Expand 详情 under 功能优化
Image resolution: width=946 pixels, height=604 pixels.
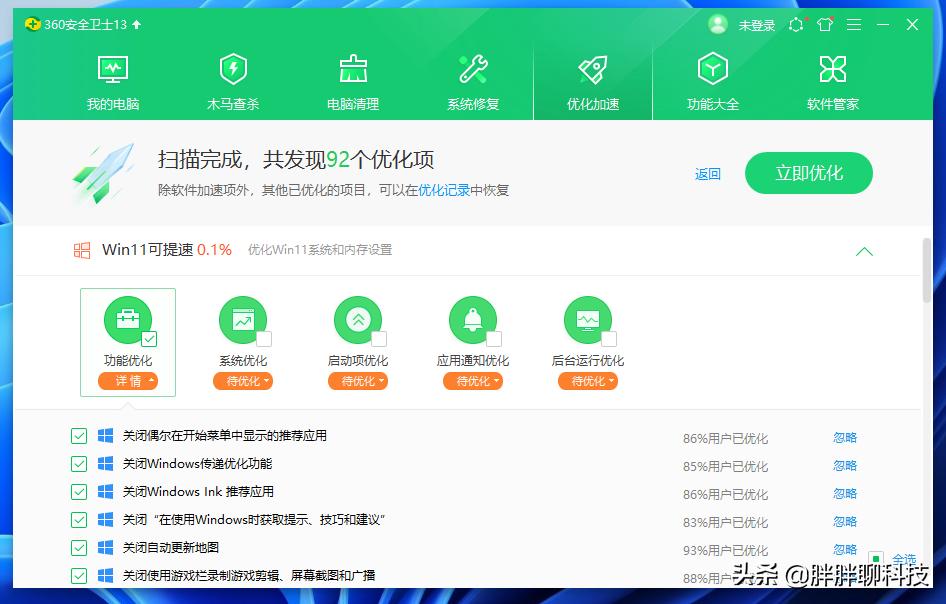[x=128, y=380]
